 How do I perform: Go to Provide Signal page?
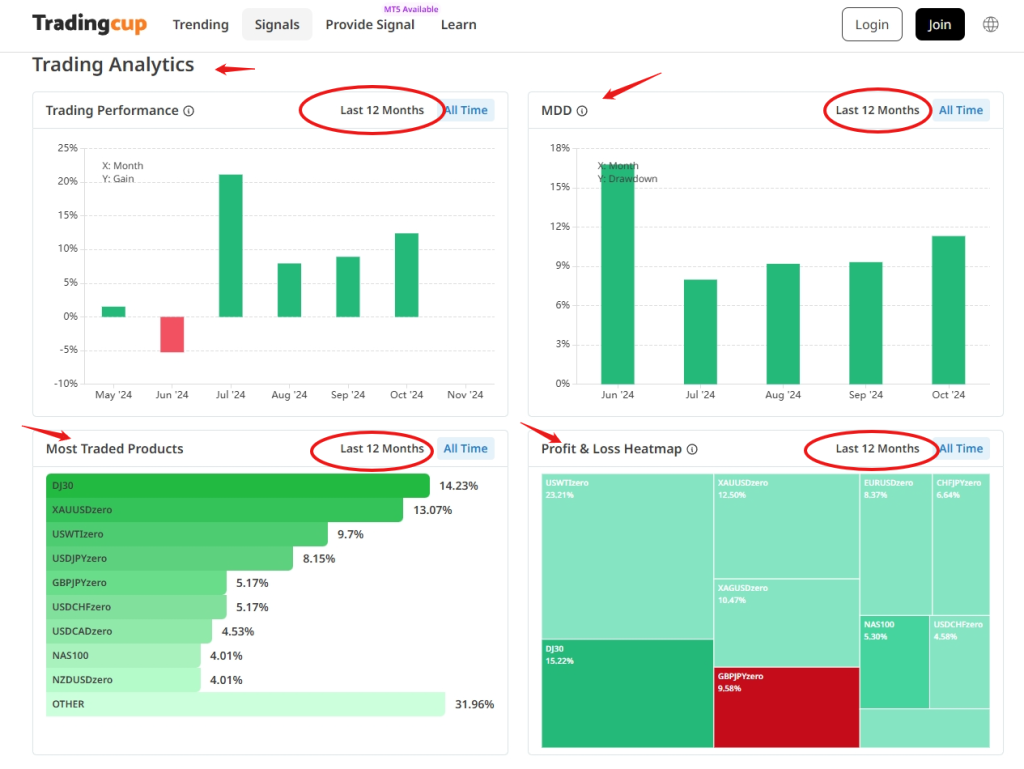click(370, 25)
